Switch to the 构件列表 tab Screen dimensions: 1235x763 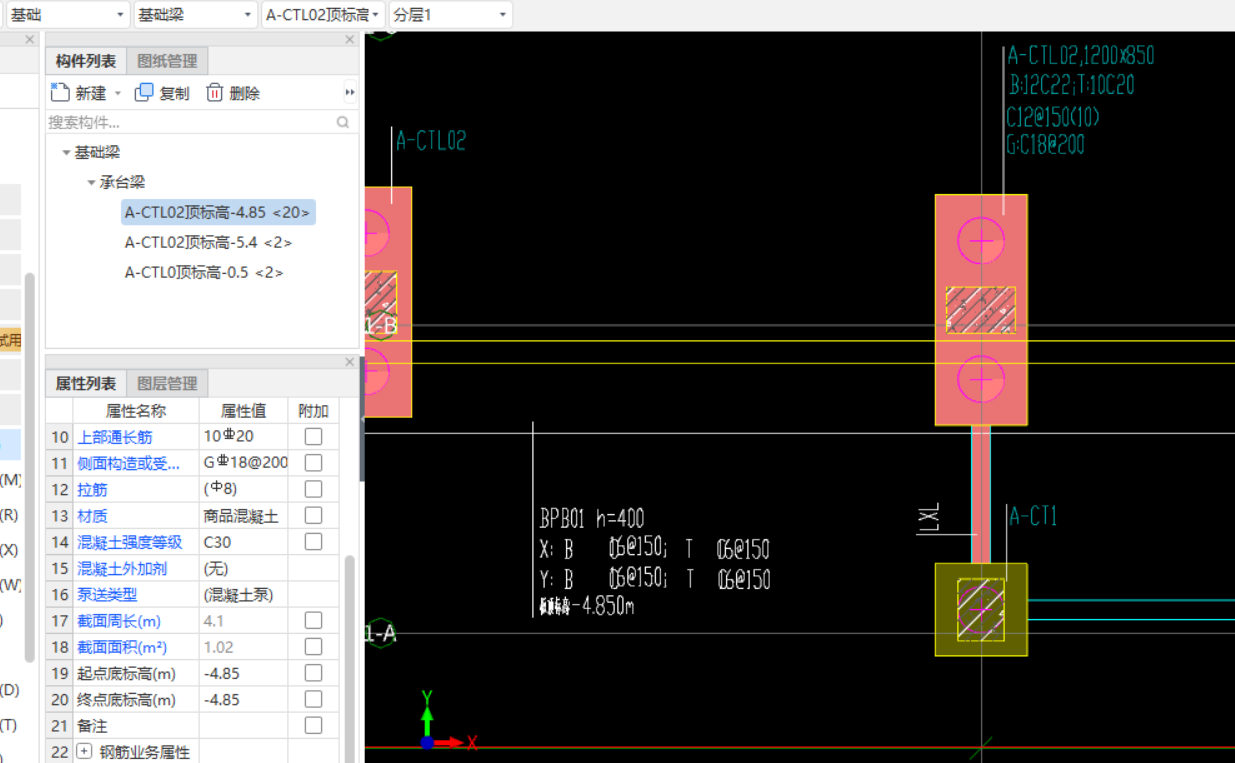86,61
